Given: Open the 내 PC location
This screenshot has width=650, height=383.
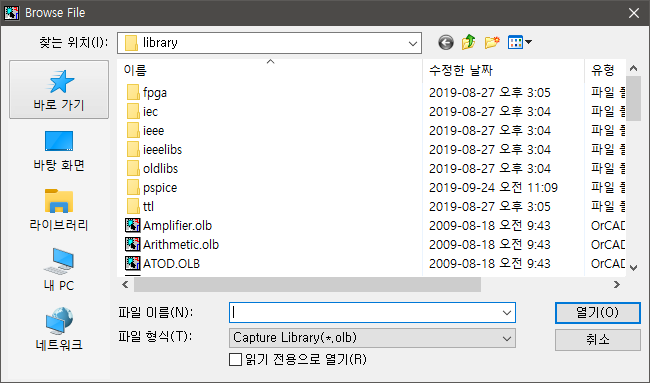Looking at the screenshot, I should pos(59,270).
